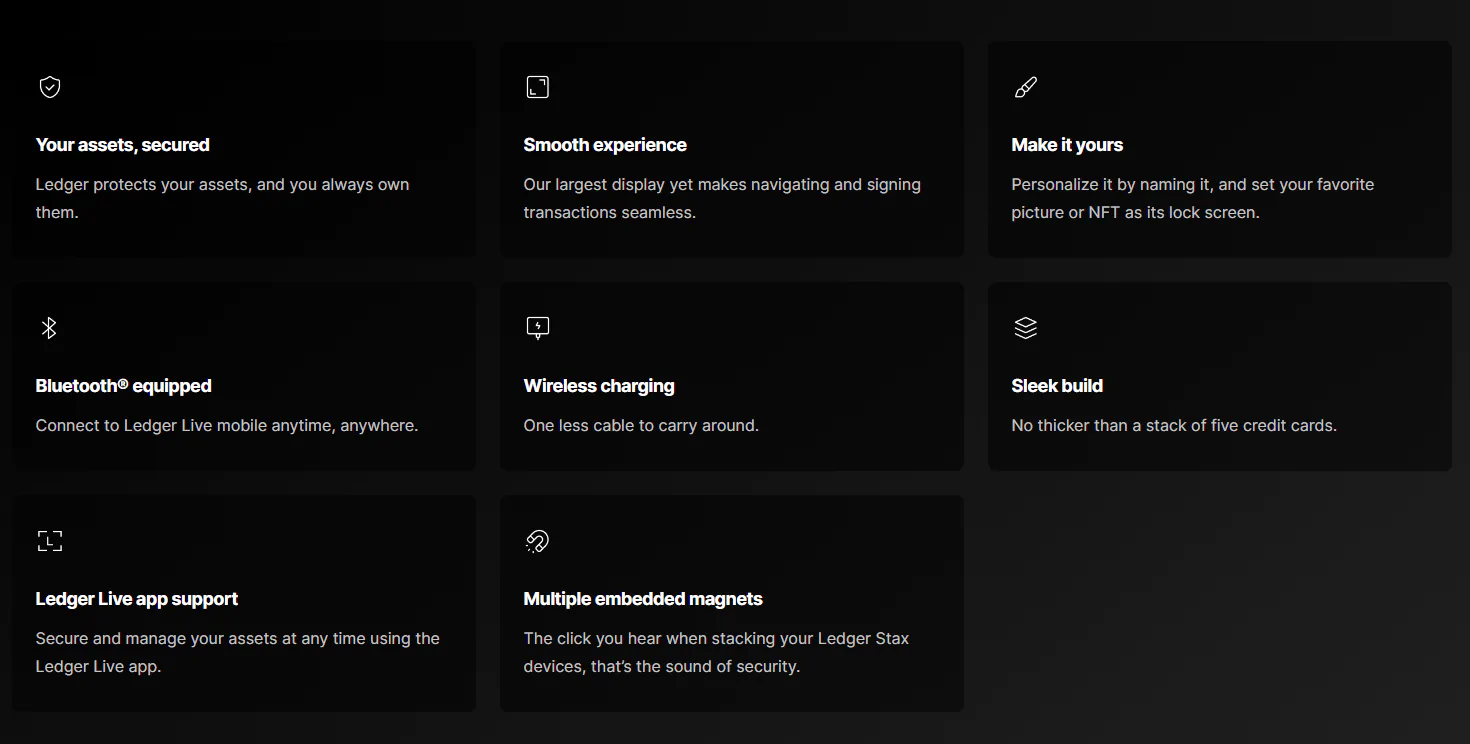The image size is (1470, 744).
Task: Click 'Ledger protects your assets' description text
Action: tap(223, 198)
